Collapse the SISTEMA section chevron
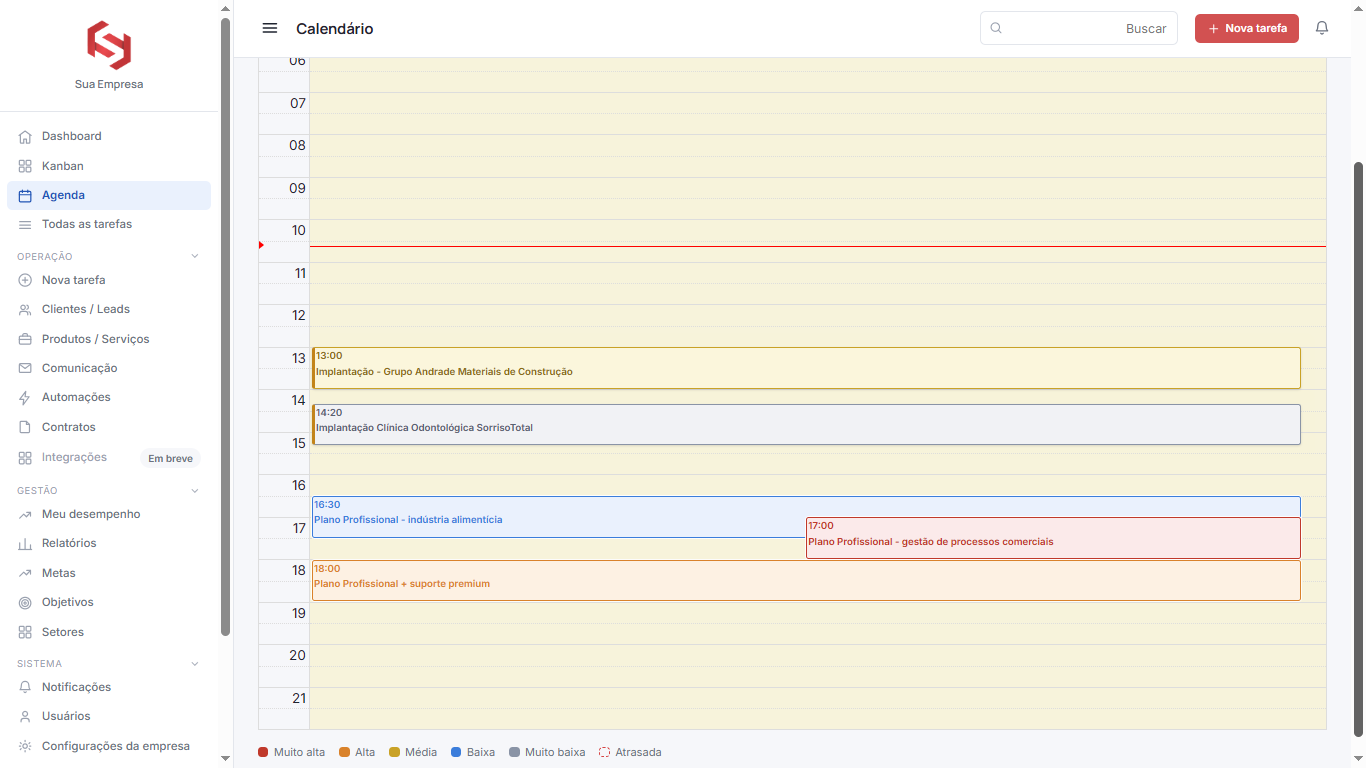The height and width of the screenshot is (768, 1366). coord(195,663)
